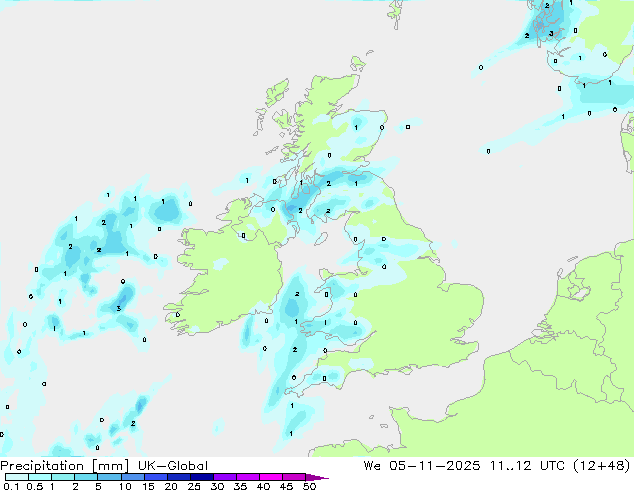The width and height of the screenshot is (634, 490).
Task: Click the '0.5' legend scale value
Action: (34, 486)
